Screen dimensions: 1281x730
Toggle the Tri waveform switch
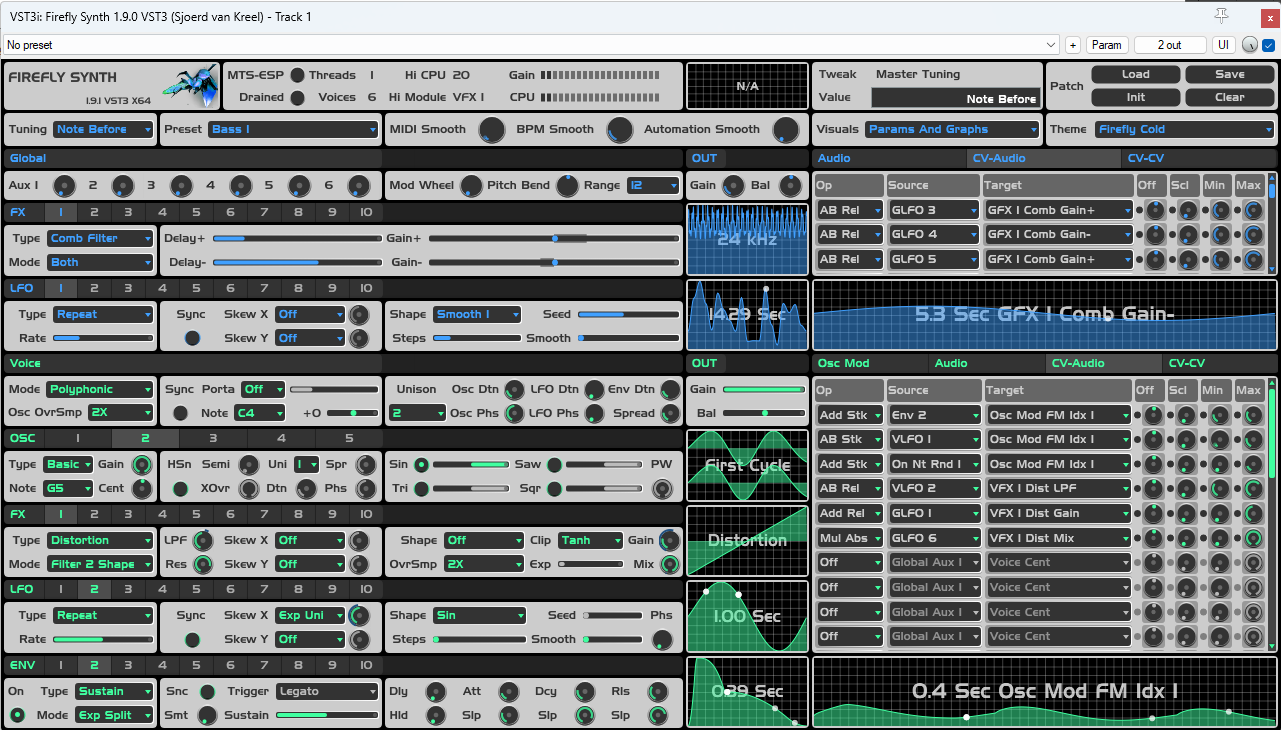421,489
